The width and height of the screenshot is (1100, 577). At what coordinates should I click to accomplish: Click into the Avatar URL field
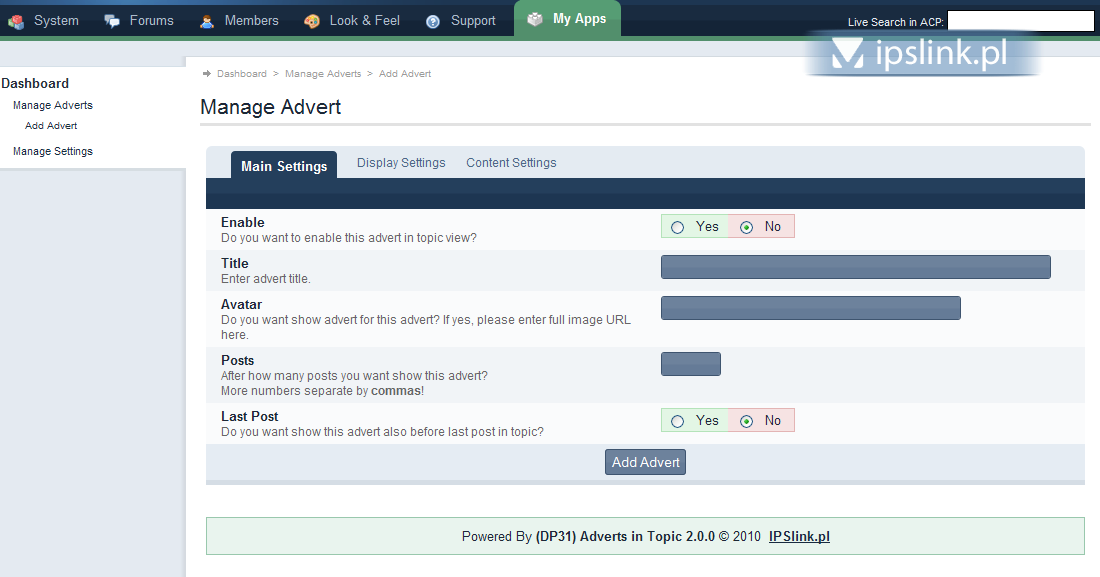810,308
